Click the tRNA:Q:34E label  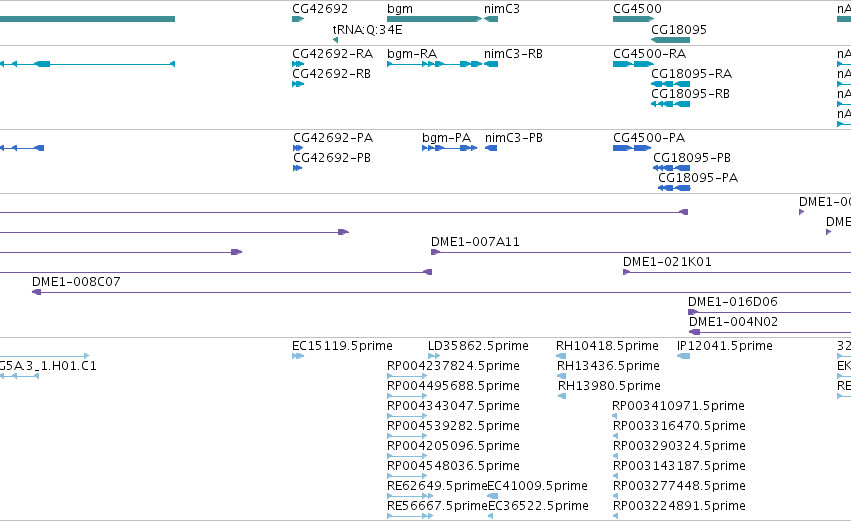tap(367, 30)
